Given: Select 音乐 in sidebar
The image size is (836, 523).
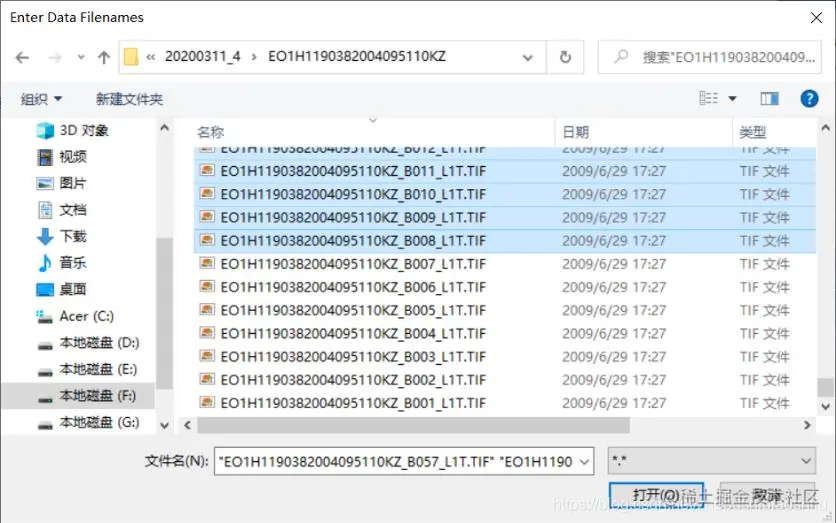Looking at the screenshot, I should click(62, 263).
